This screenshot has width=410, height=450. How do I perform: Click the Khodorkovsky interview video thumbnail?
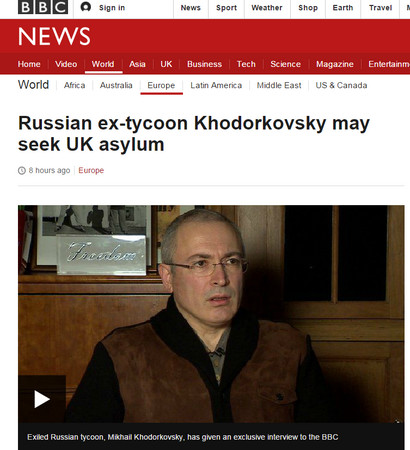coord(211,314)
